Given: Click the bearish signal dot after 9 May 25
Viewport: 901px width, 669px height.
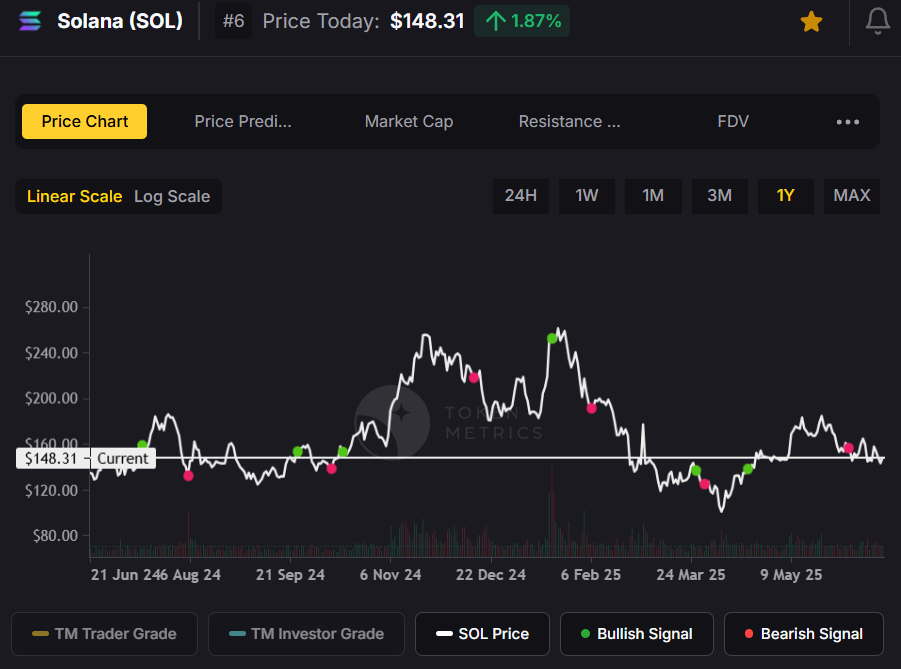Looking at the screenshot, I should pyautogui.click(x=849, y=448).
